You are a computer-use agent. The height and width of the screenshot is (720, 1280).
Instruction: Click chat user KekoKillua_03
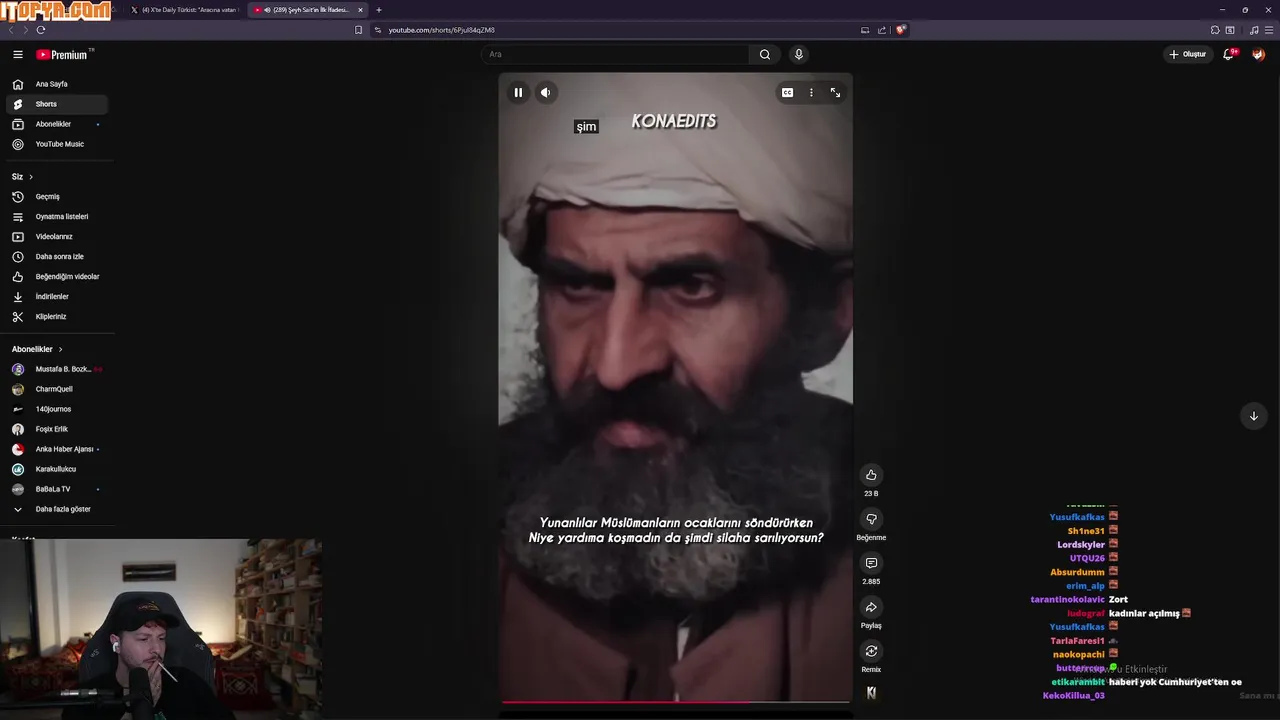point(1073,696)
